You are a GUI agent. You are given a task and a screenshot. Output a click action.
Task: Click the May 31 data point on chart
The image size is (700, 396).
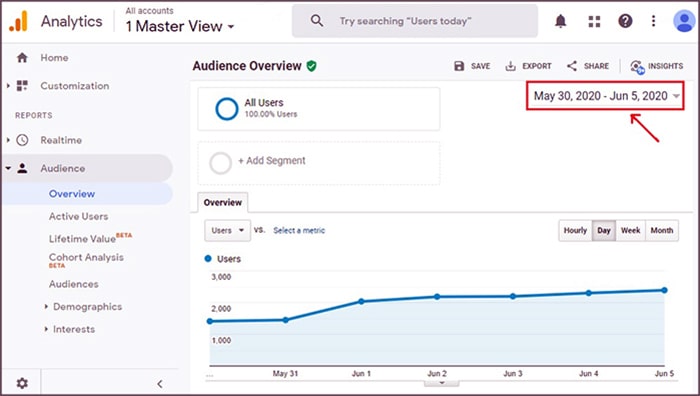click(286, 320)
